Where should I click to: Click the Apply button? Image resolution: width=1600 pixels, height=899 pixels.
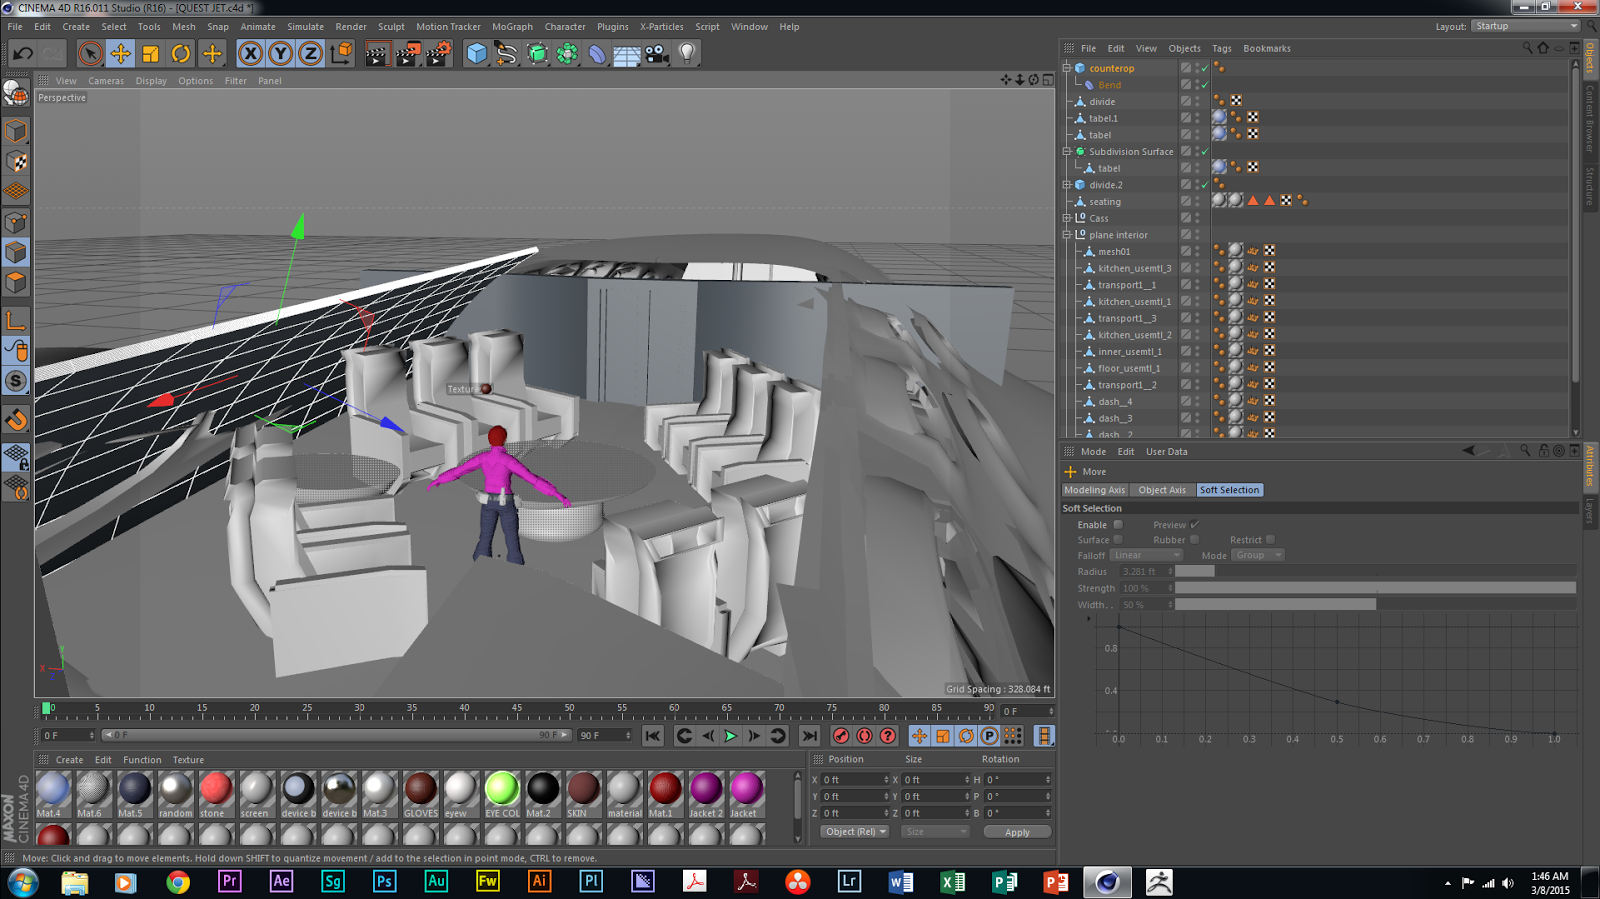(1017, 832)
